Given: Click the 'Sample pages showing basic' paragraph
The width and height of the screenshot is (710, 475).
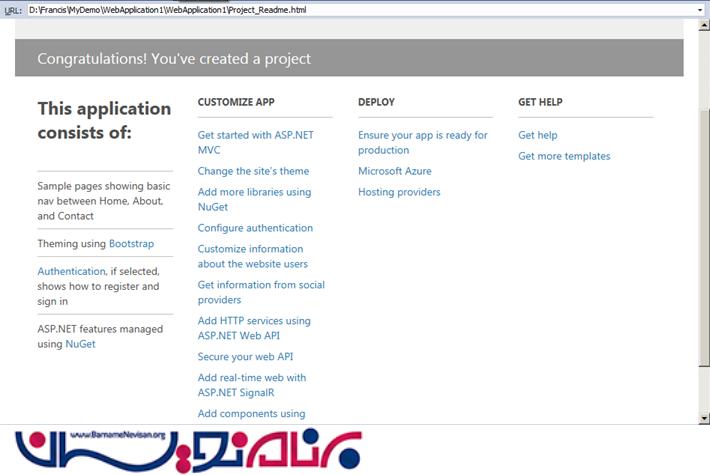Looking at the screenshot, I should coord(104,201).
